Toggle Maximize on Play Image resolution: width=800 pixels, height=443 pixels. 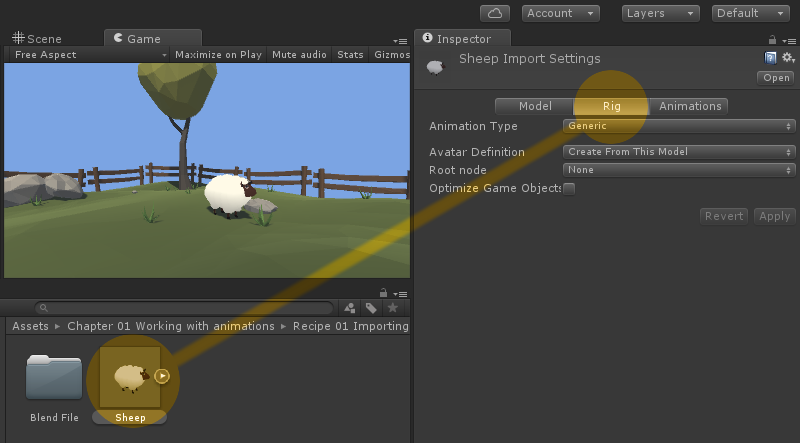218,55
